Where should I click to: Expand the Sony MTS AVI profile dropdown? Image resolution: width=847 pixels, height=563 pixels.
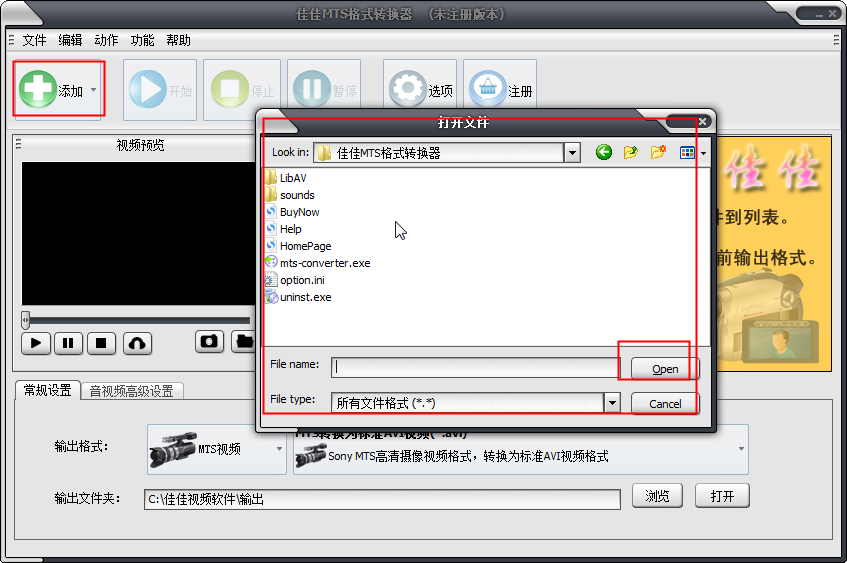741,449
